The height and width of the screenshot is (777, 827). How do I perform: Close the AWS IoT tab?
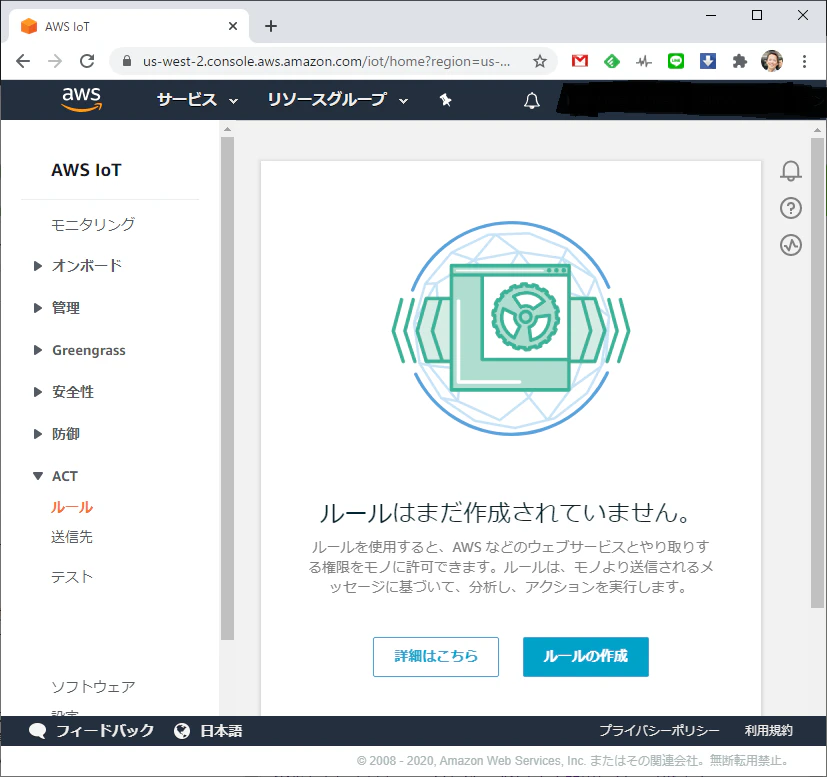(233, 26)
